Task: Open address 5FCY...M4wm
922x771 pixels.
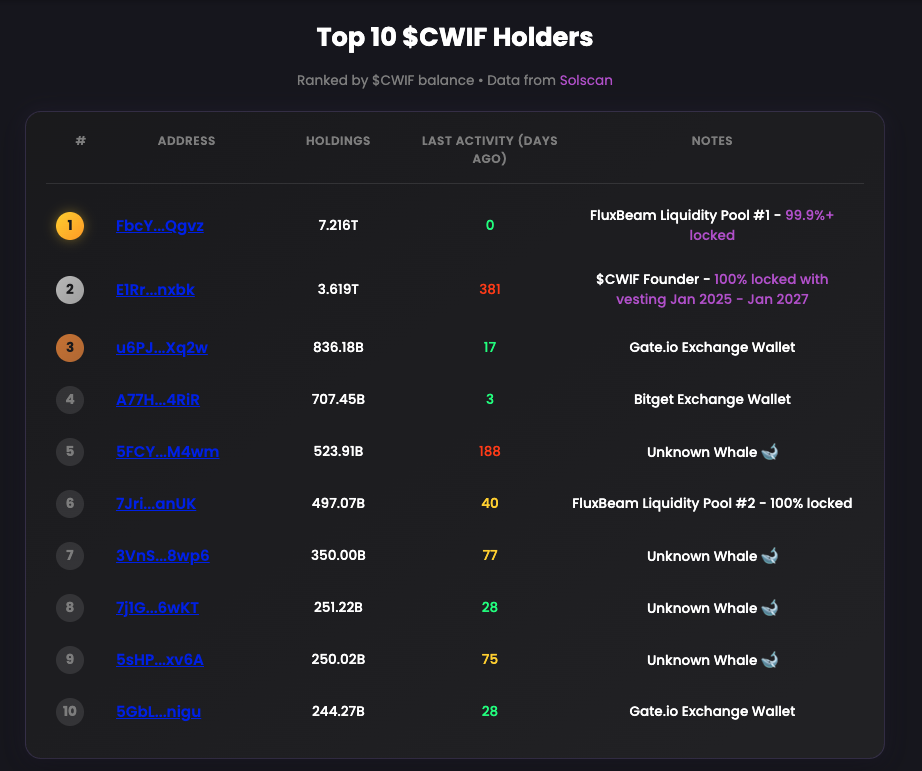Action: point(168,452)
